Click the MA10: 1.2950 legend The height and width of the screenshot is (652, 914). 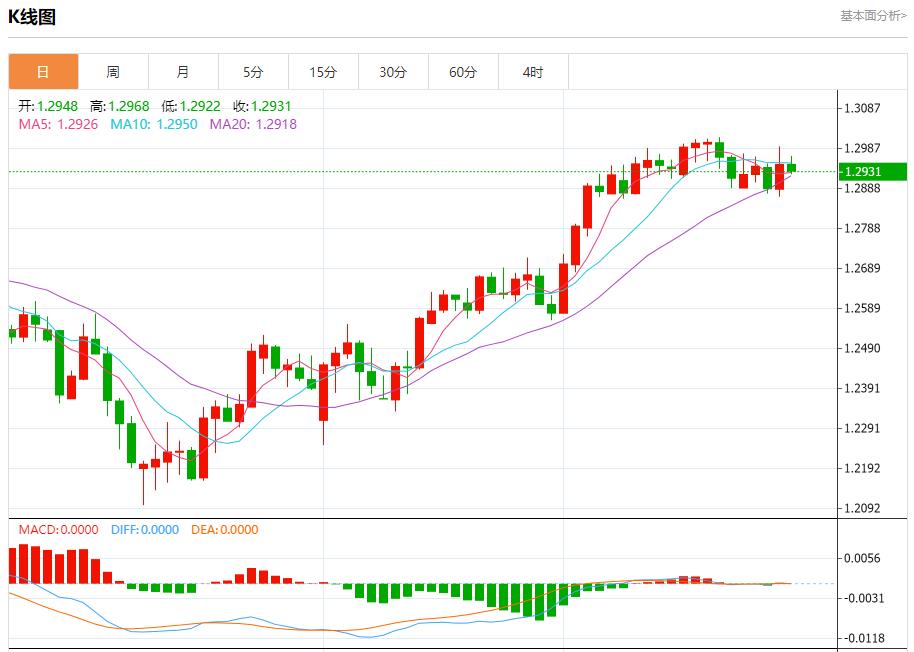point(154,124)
